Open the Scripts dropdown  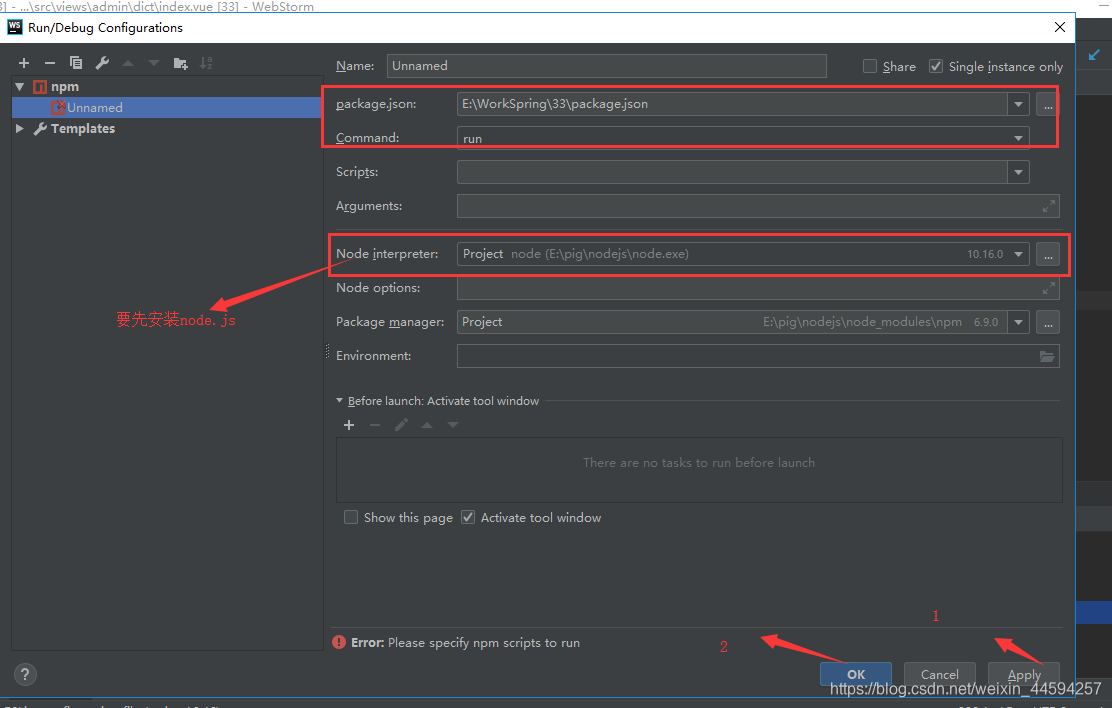pyautogui.click(x=1018, y=172)
